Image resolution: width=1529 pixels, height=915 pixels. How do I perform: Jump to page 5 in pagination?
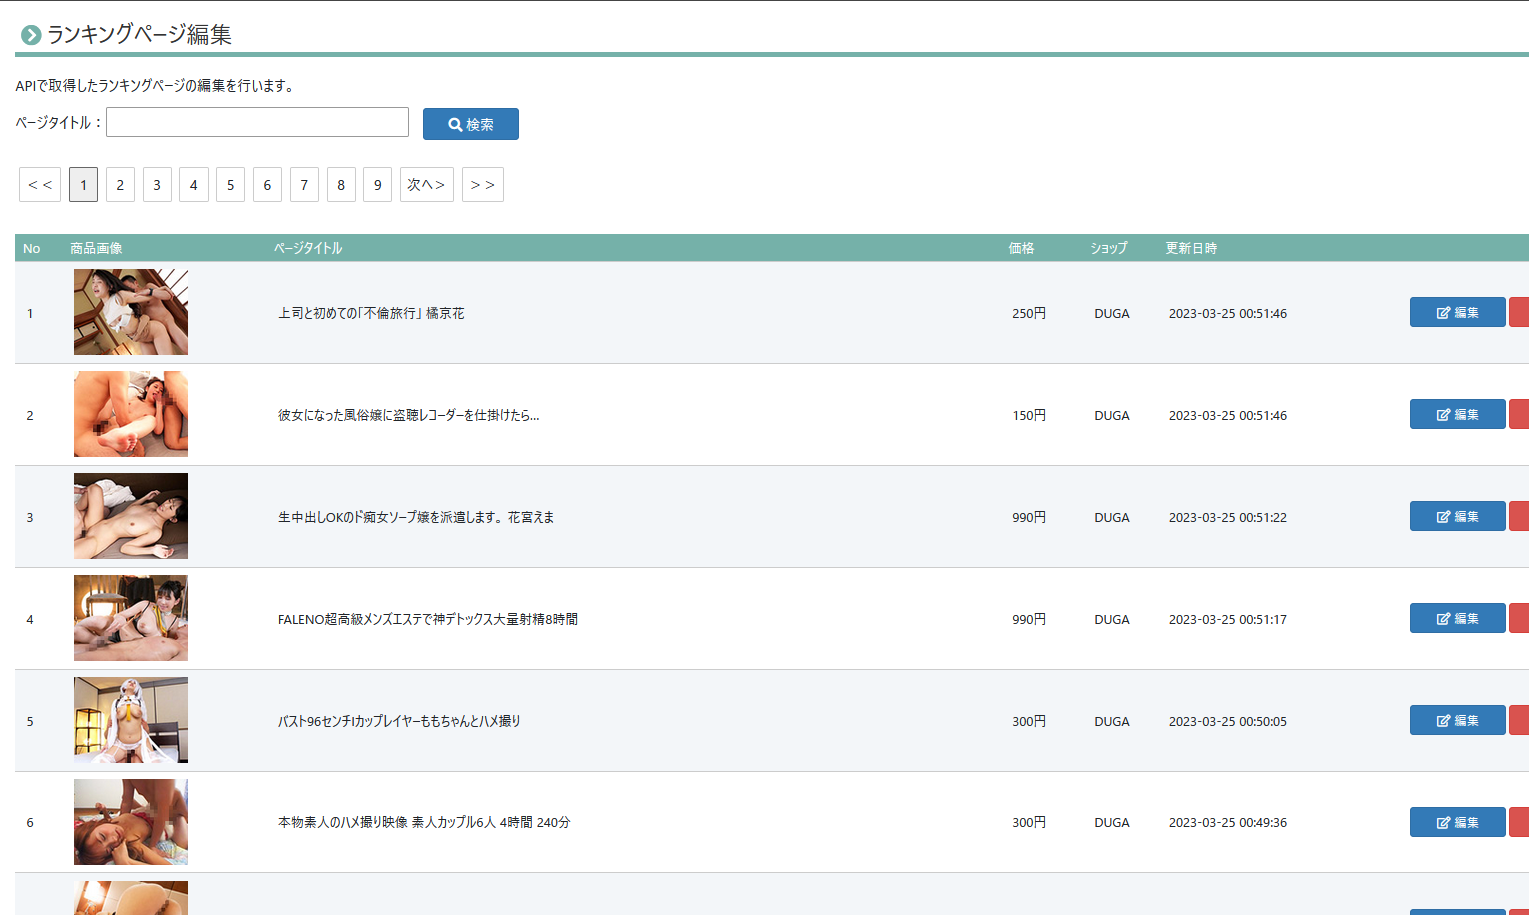230,185
